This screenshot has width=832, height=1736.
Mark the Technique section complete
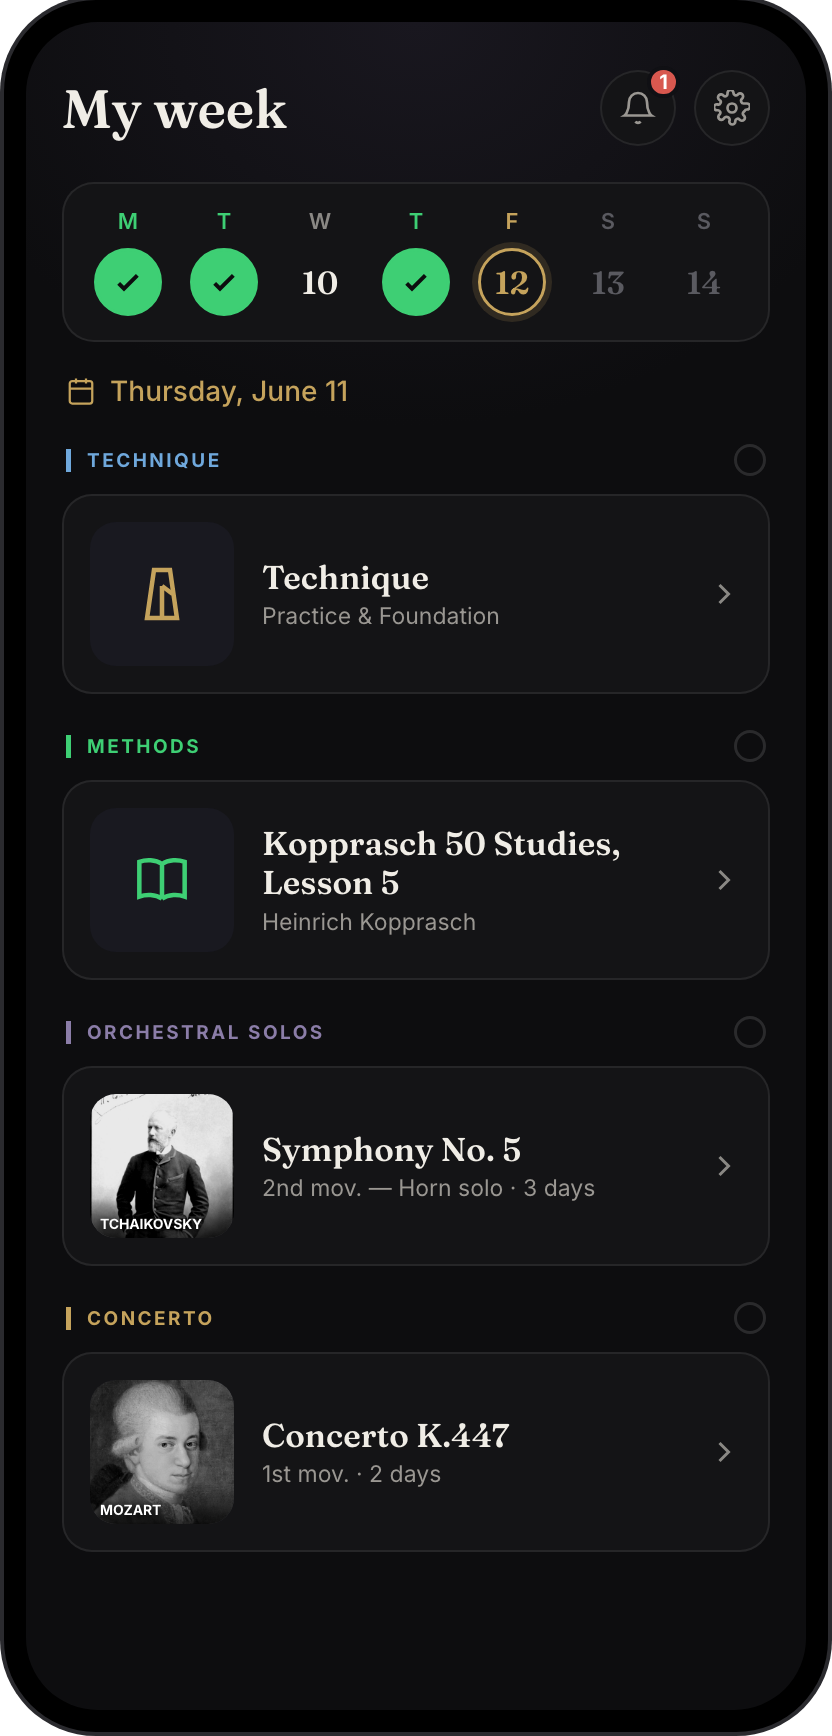[750, 460]
